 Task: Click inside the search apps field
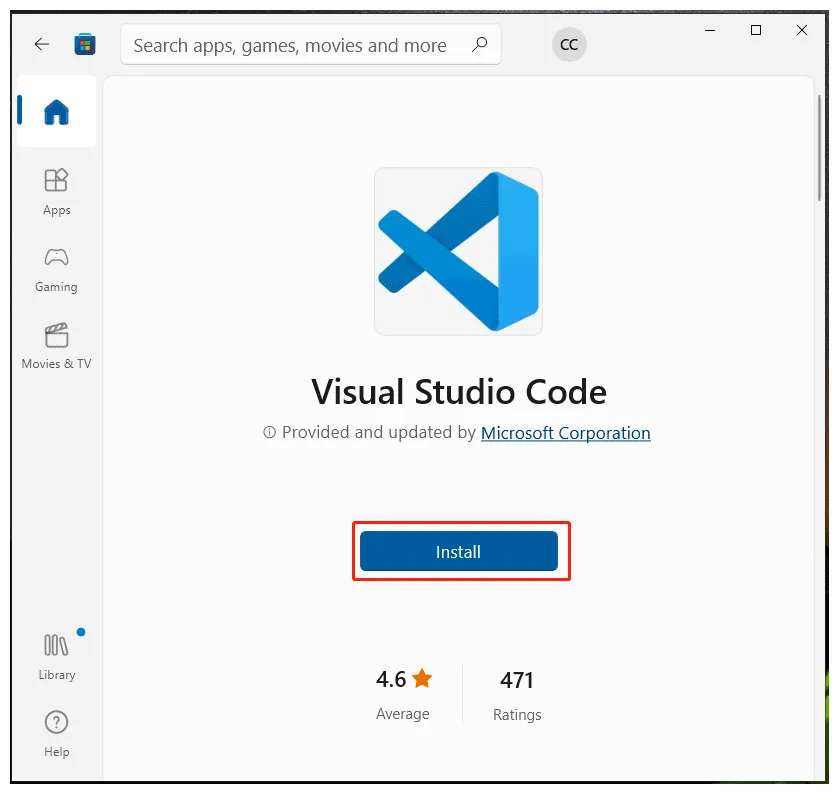coord(290,45)
